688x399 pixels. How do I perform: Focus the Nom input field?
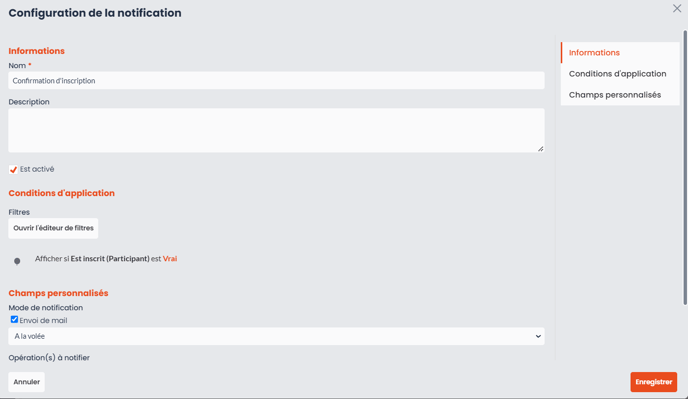tap(276, 81)
